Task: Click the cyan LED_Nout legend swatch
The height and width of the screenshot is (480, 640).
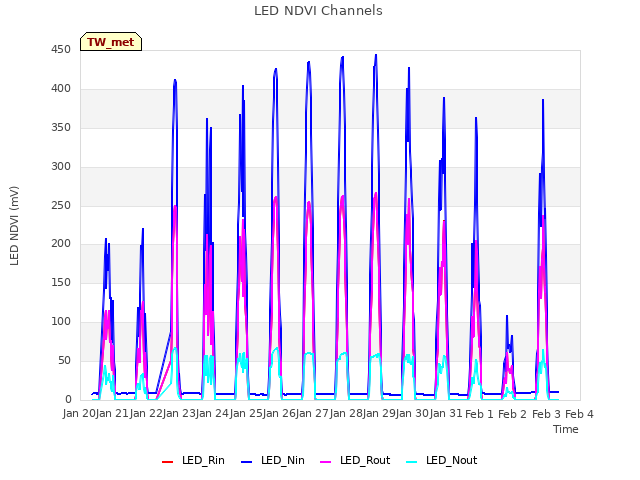Action: tap(412, 462)
